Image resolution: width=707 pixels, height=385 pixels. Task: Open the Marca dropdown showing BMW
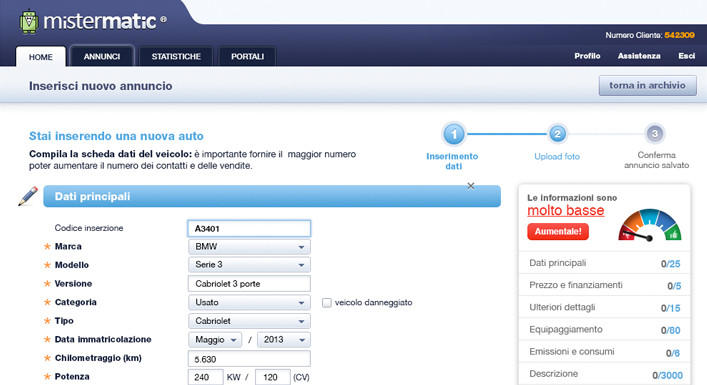tap(249, 247)
